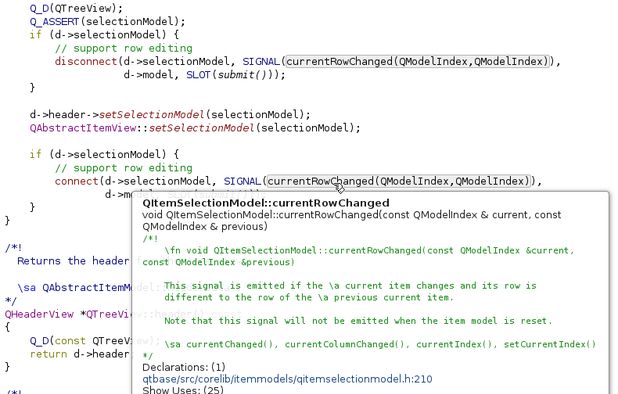The image size is (618, 394).
Task: Click second '// support row editing' comment
Action: [x=123, y=168]
